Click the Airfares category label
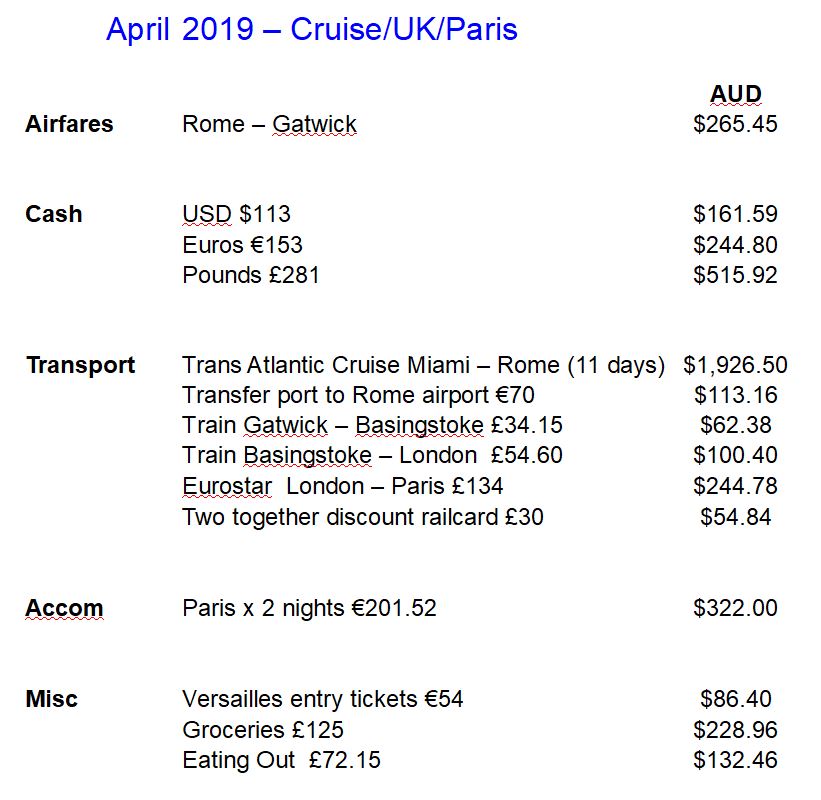Viewport: 821px width, 800px height. (69, 125)
